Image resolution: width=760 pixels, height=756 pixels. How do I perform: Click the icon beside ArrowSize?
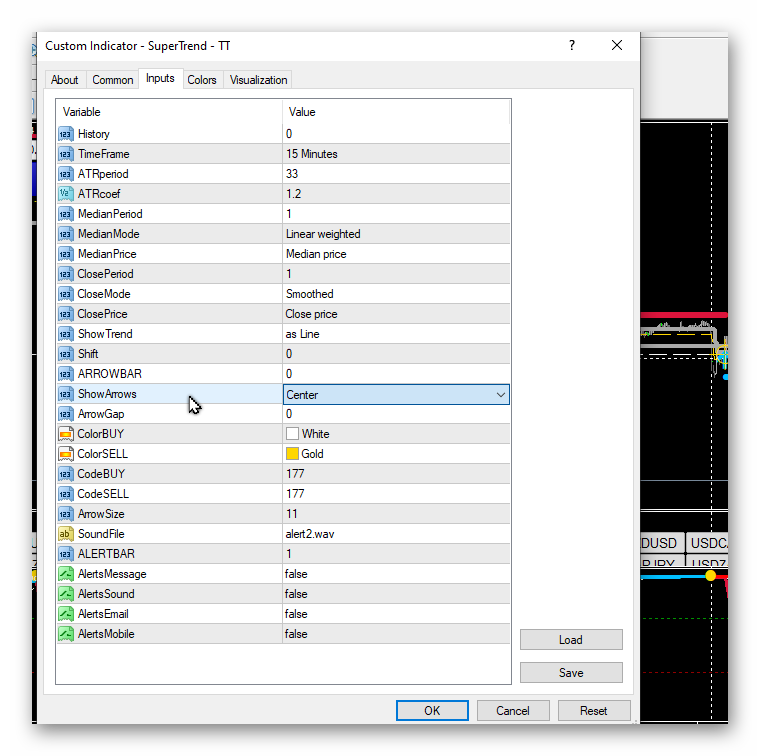(66, 514)
